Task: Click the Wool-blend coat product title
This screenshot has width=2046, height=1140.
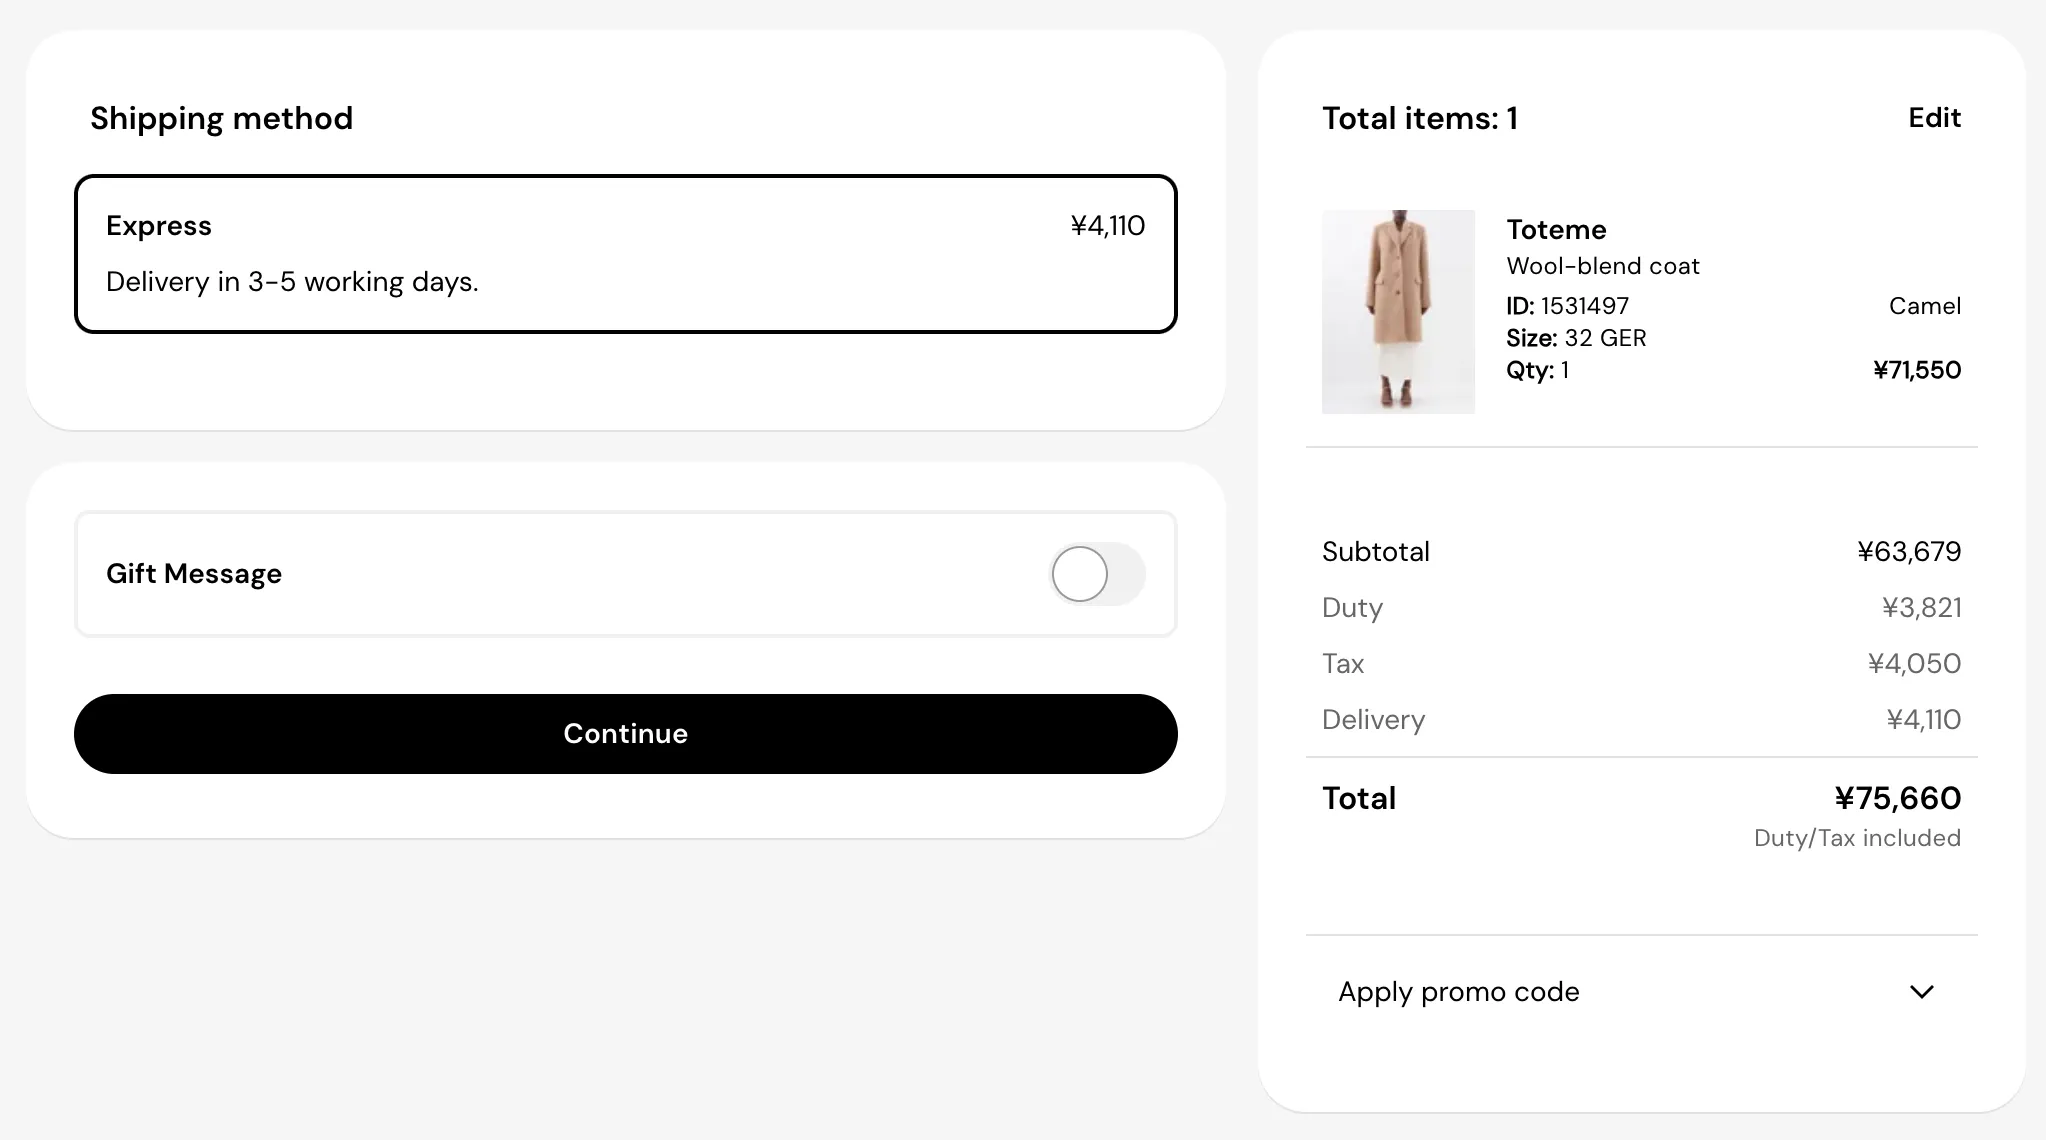Action: click(1603, 266)
